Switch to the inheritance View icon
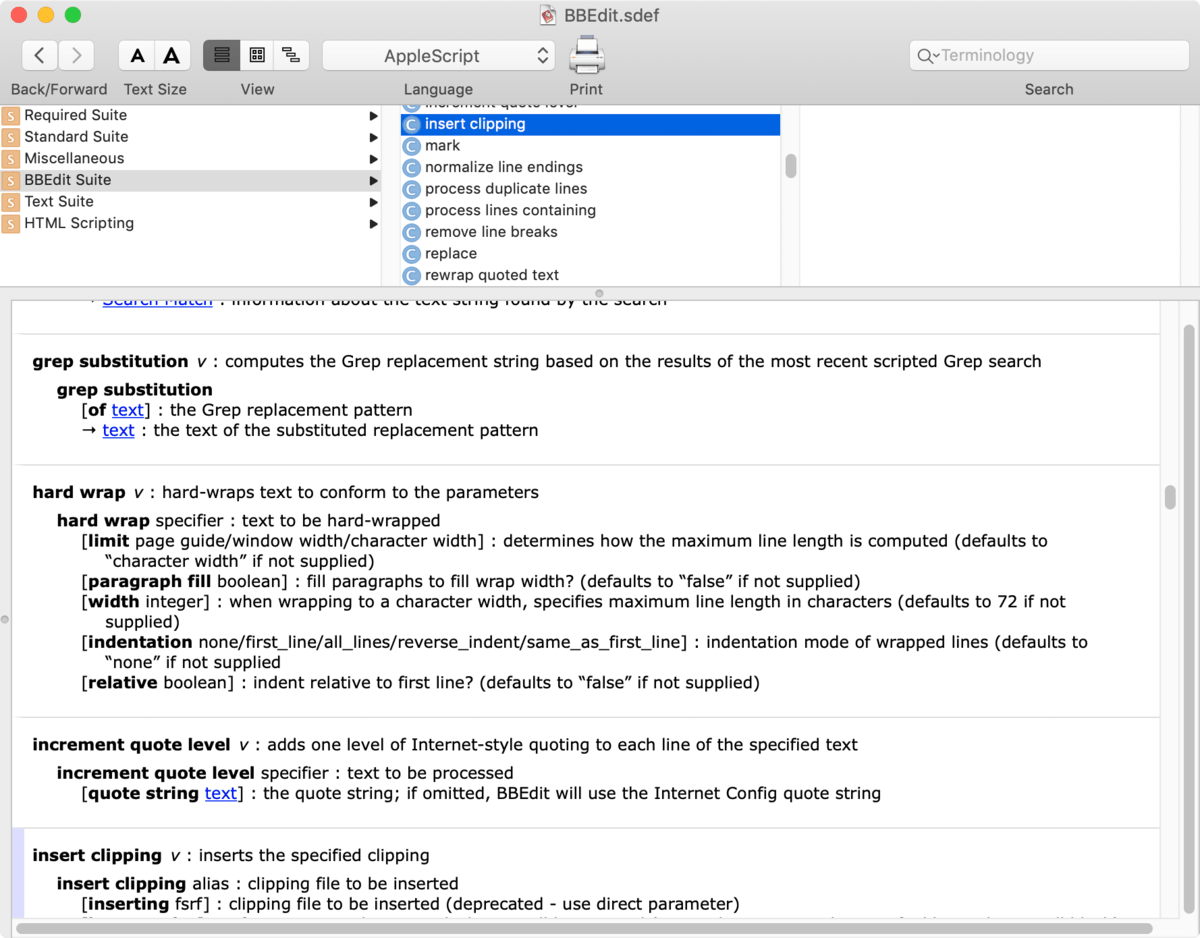Viewport: 1200px width, 938px height. tap(291, 55)
